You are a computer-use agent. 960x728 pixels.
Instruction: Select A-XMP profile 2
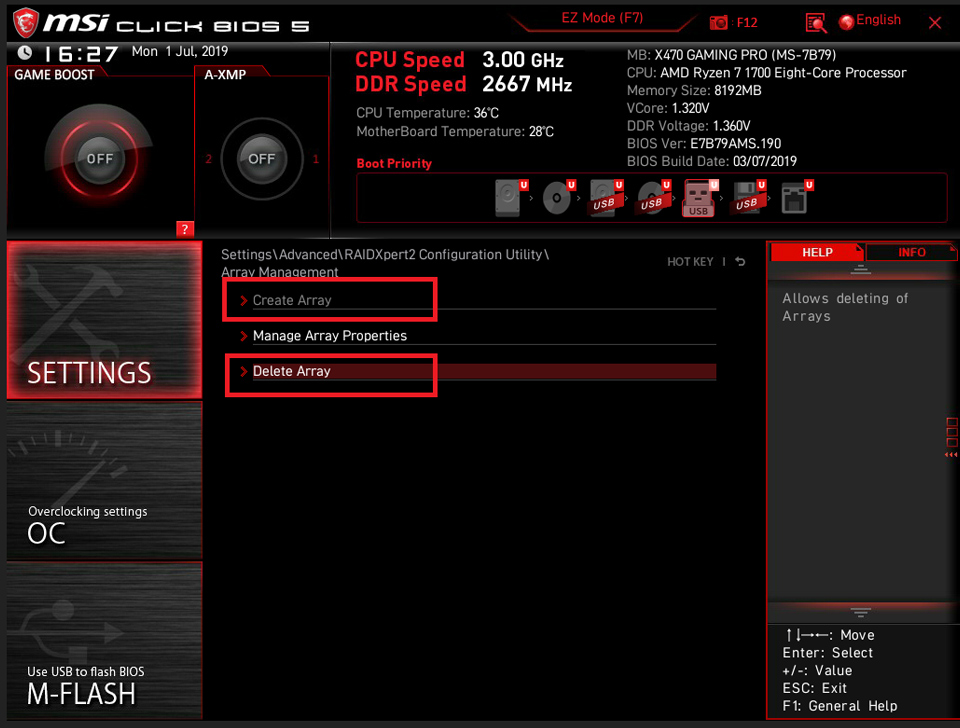coord(209,159)
